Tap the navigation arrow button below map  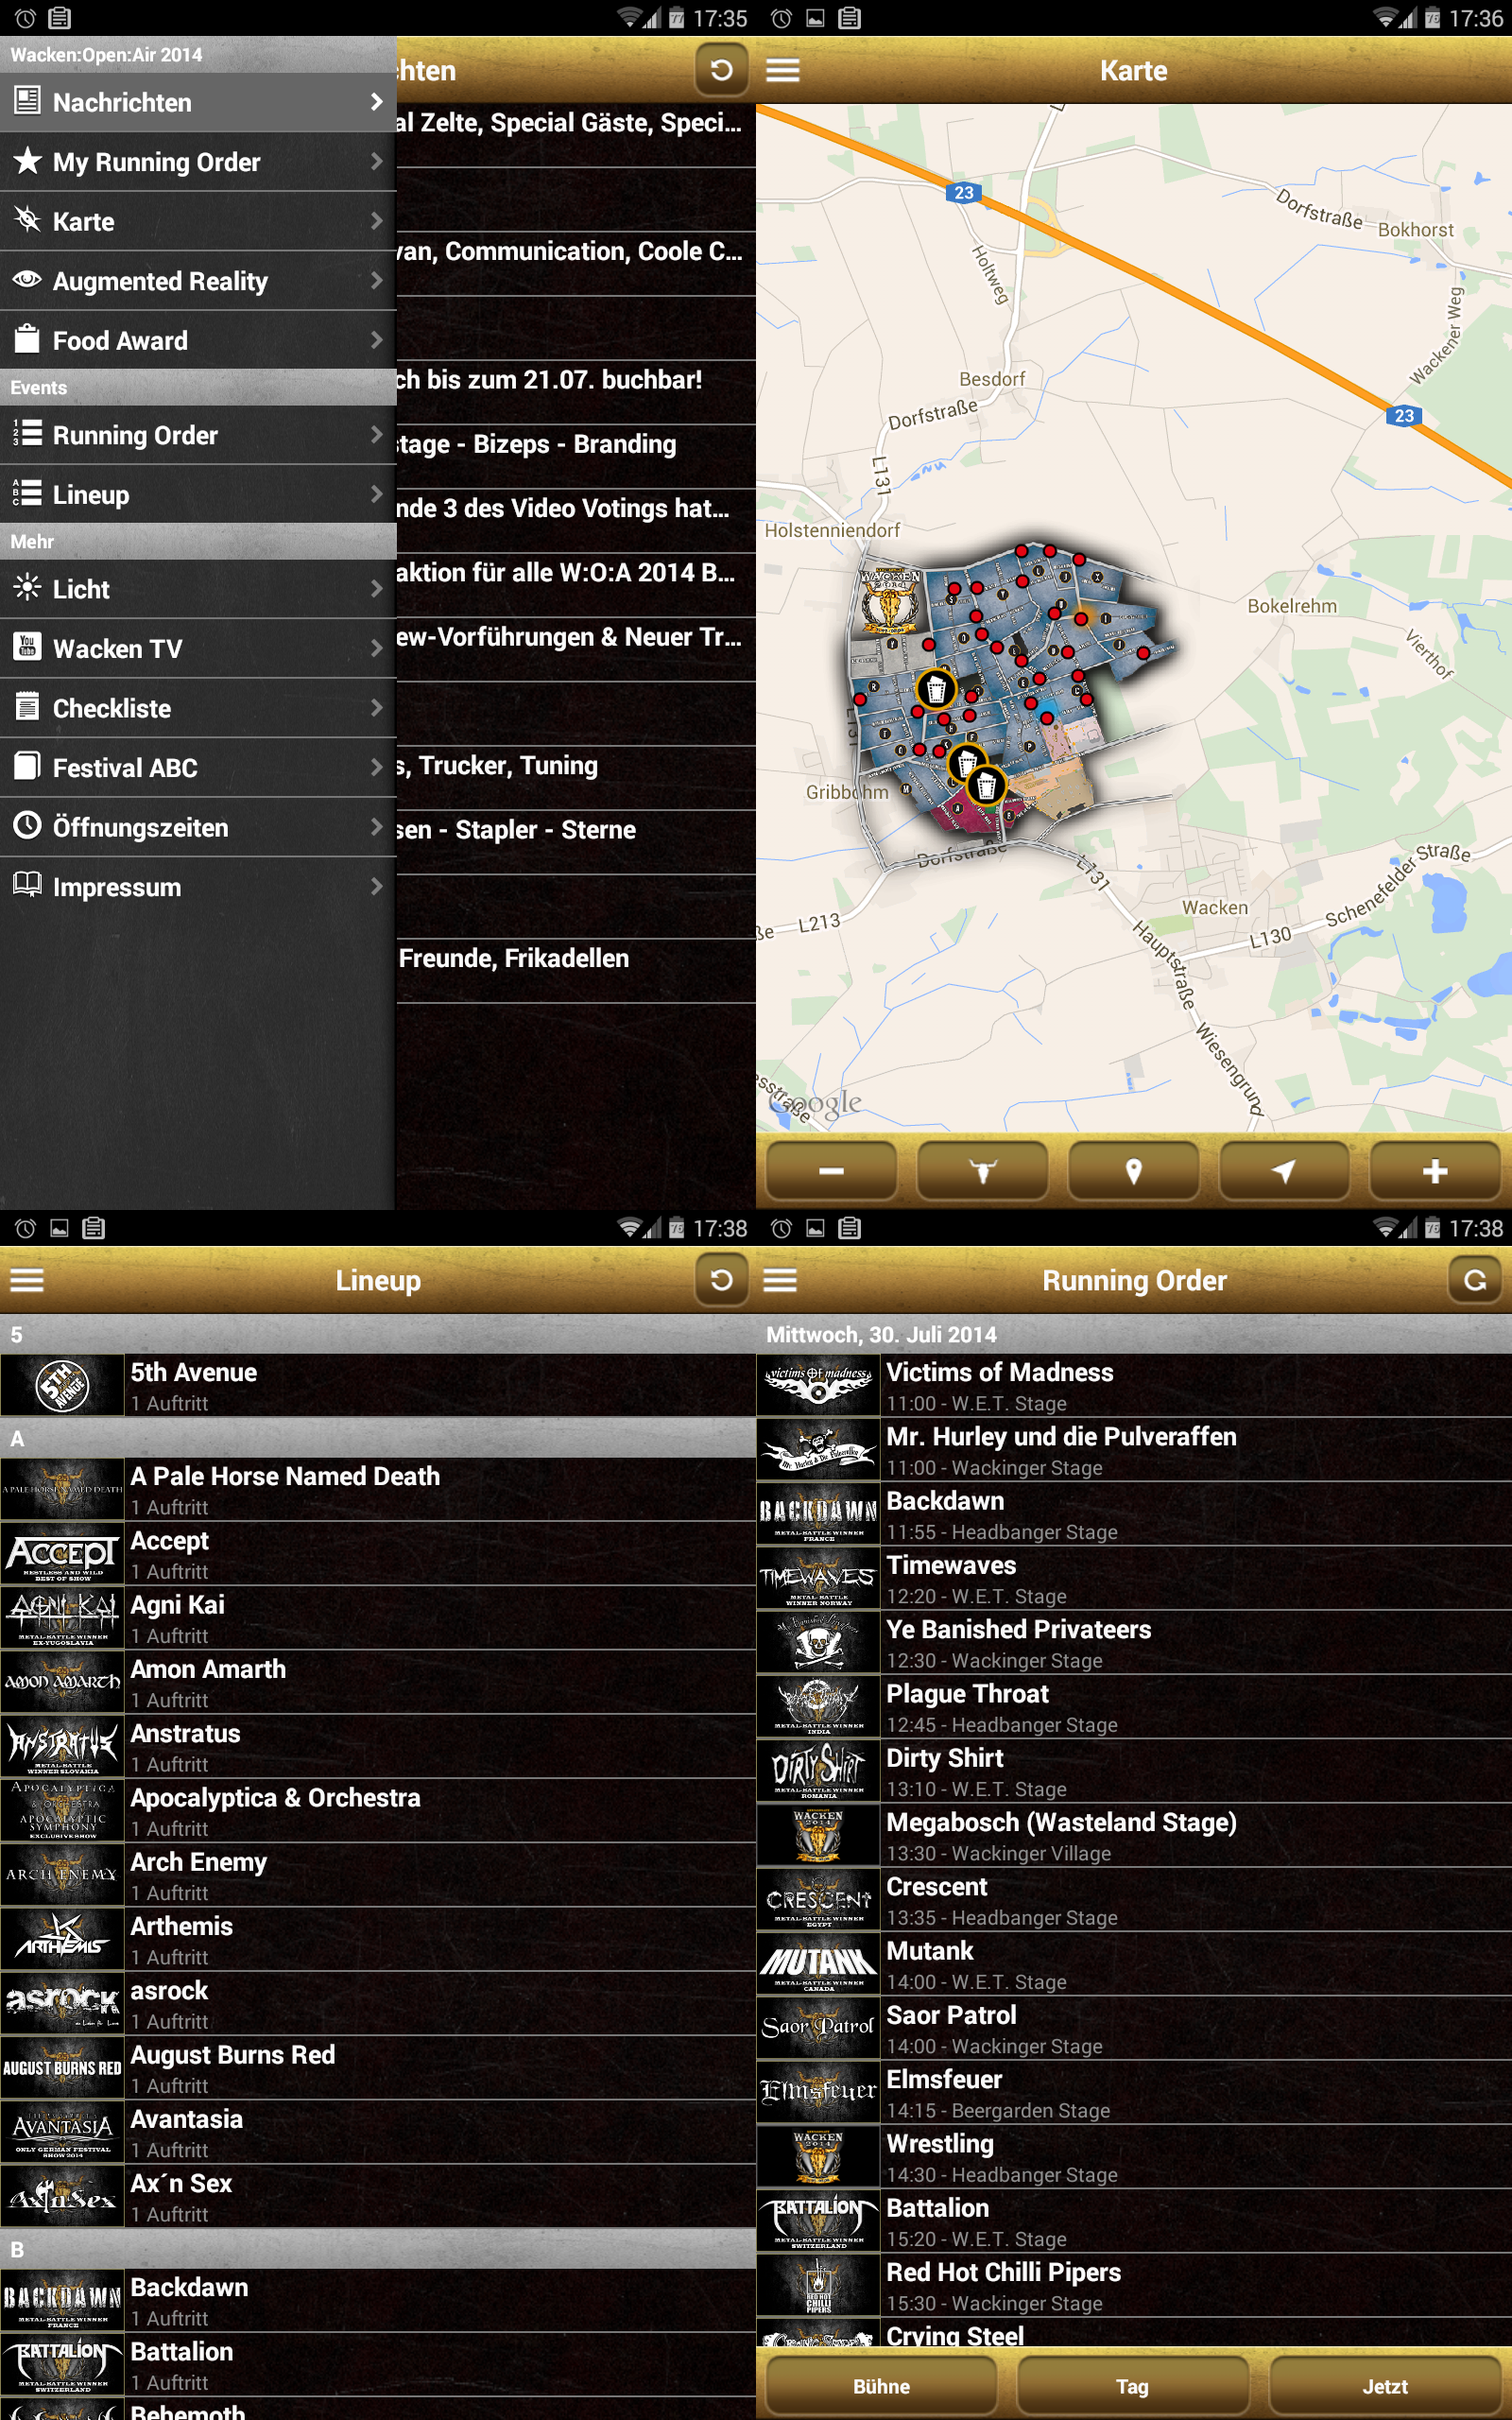click(x=1284, y=1171)
